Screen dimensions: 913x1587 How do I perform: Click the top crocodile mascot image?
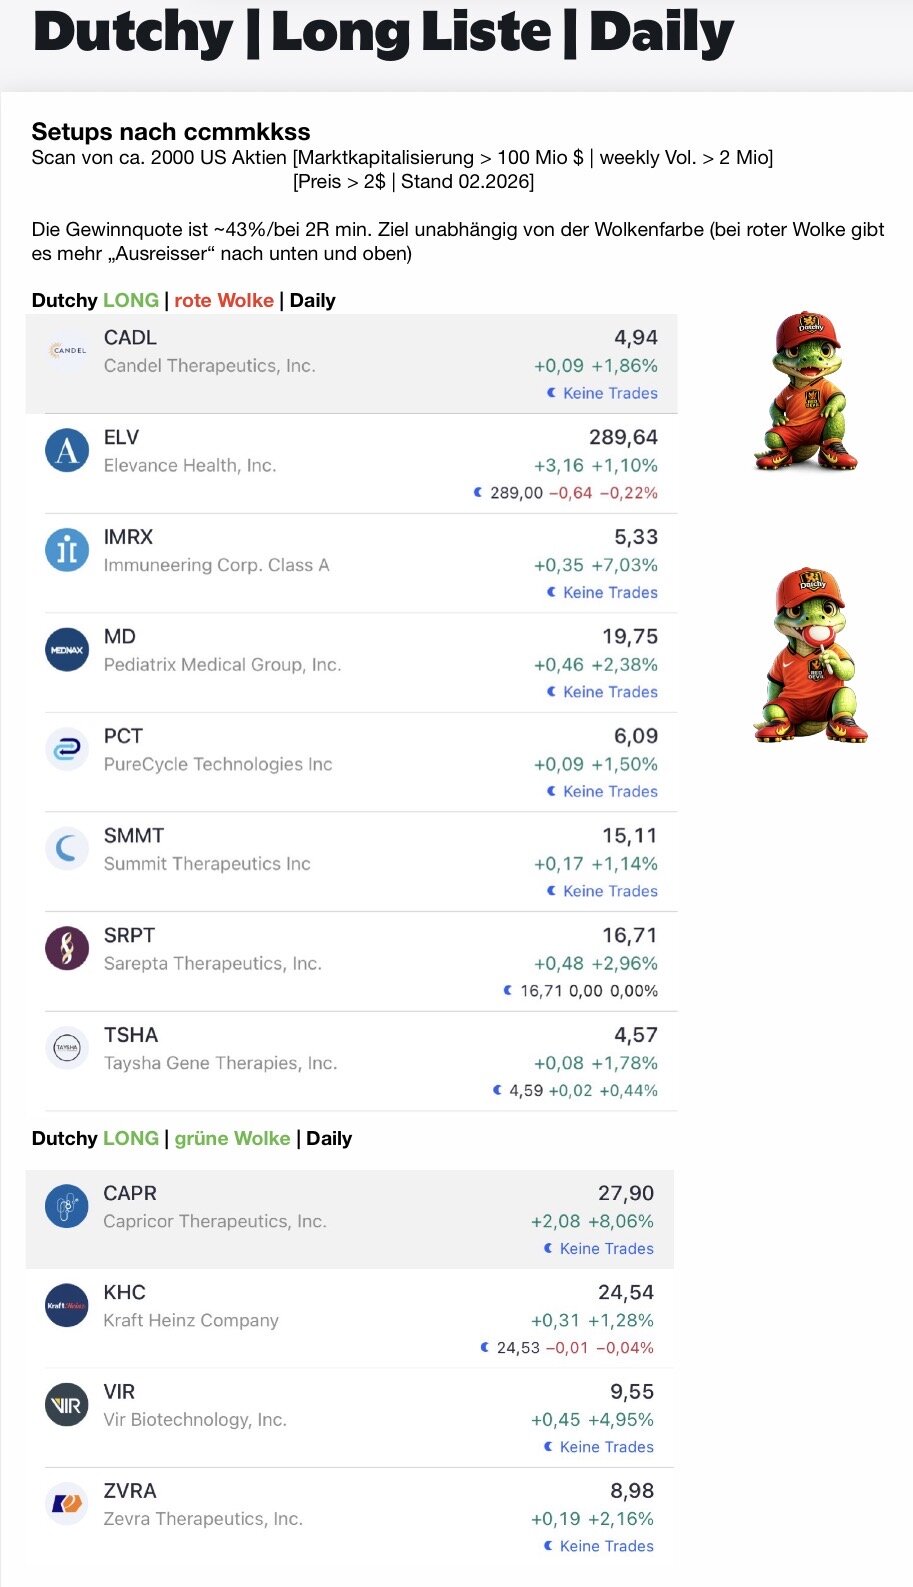click(x=808, y=392)
